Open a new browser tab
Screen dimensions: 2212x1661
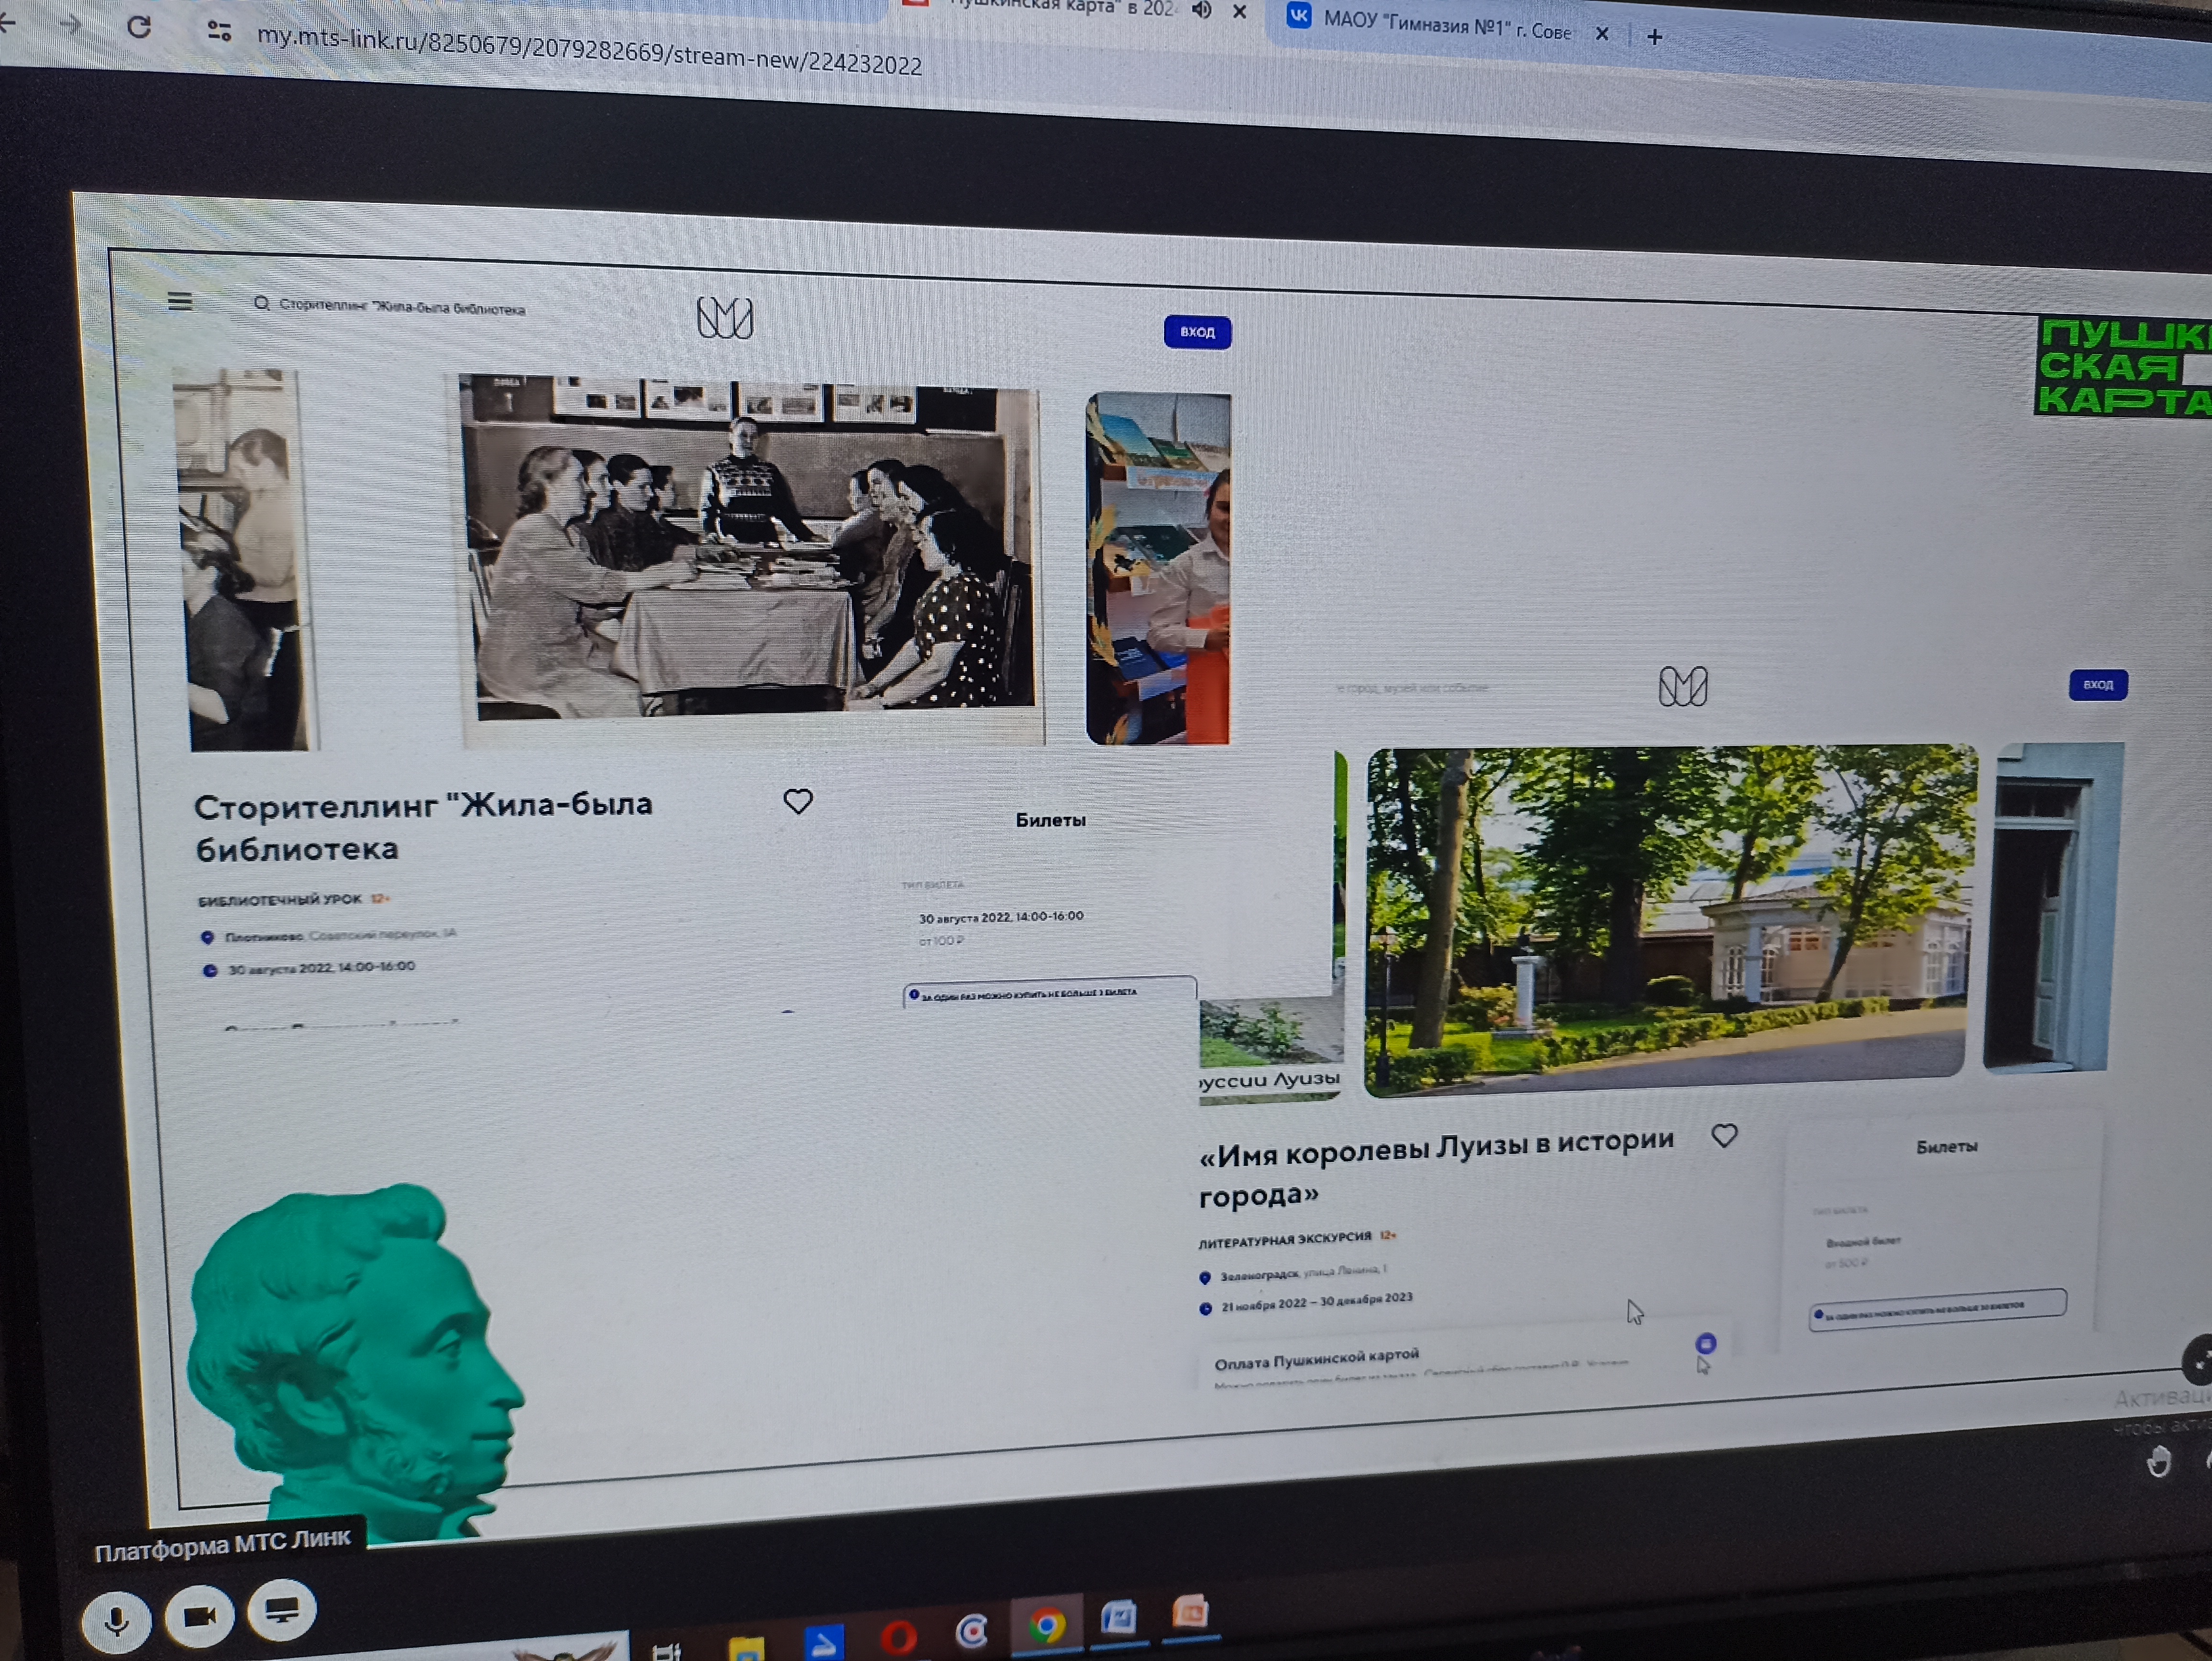tap(1655, 37)
